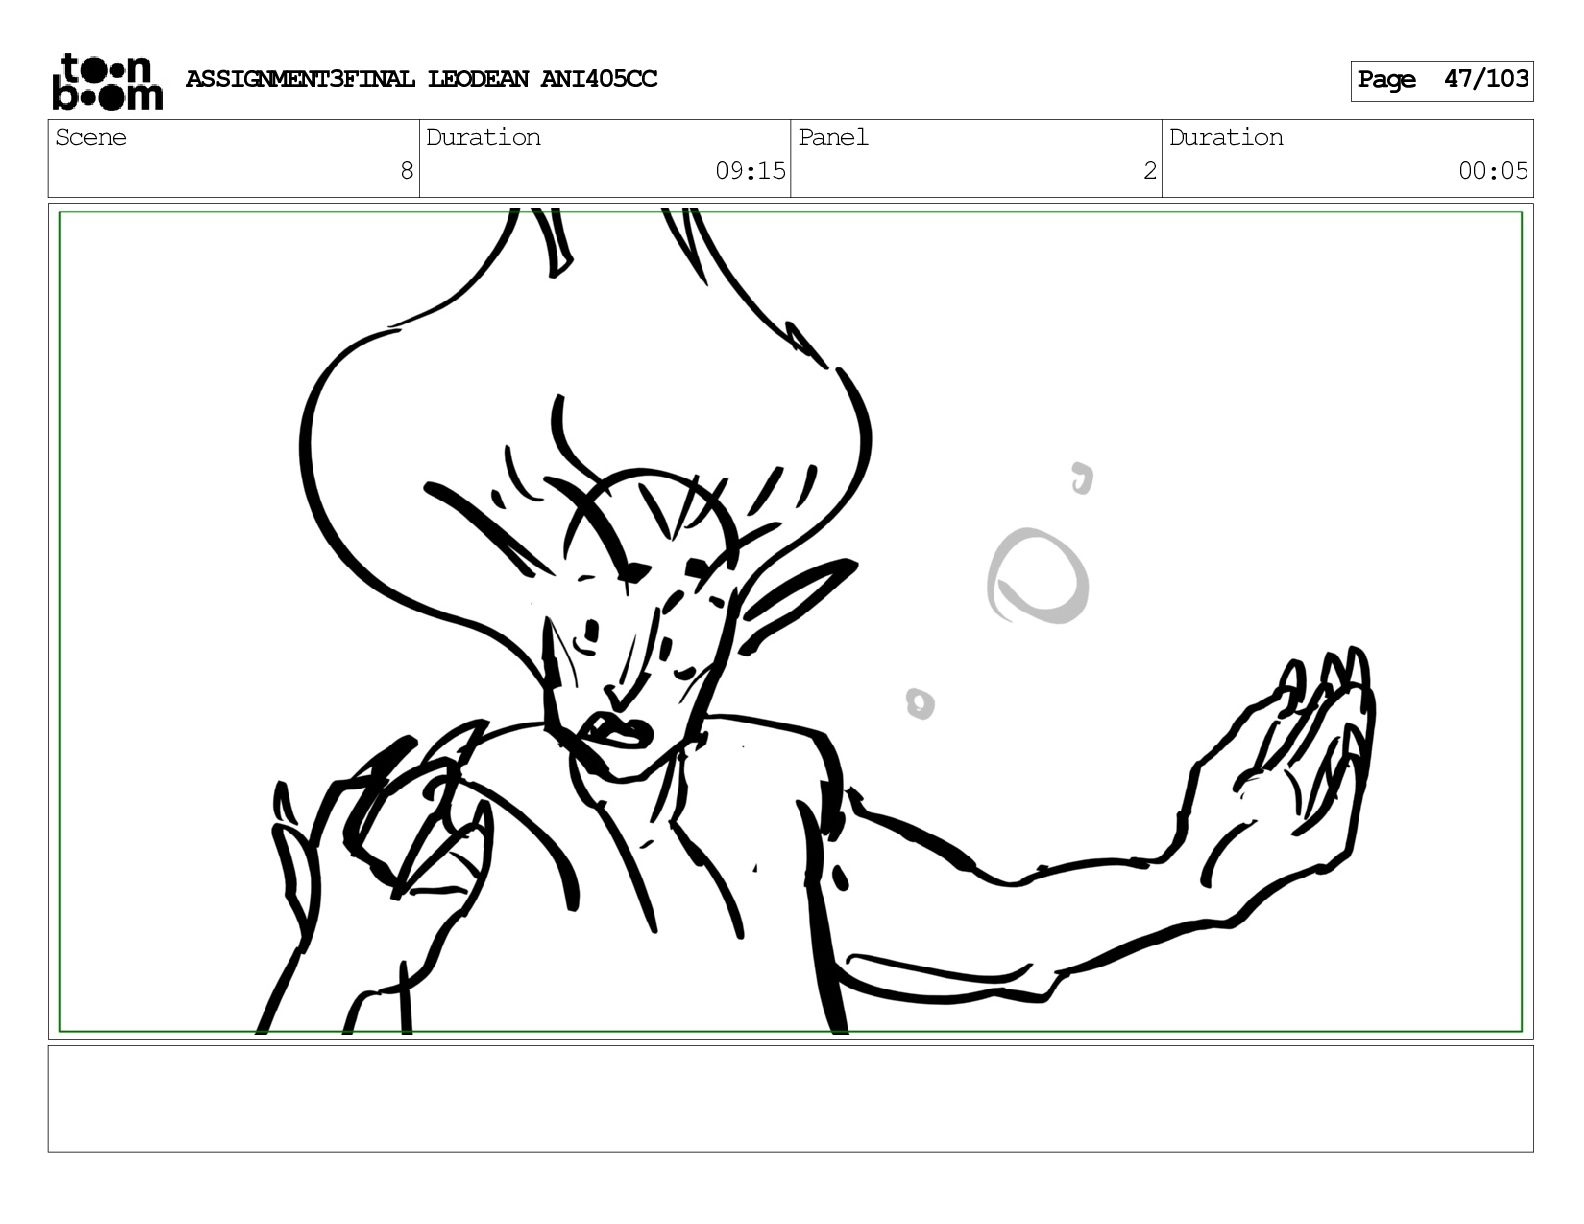
Task: Select the panel number 2
Action: (1150, 171)
